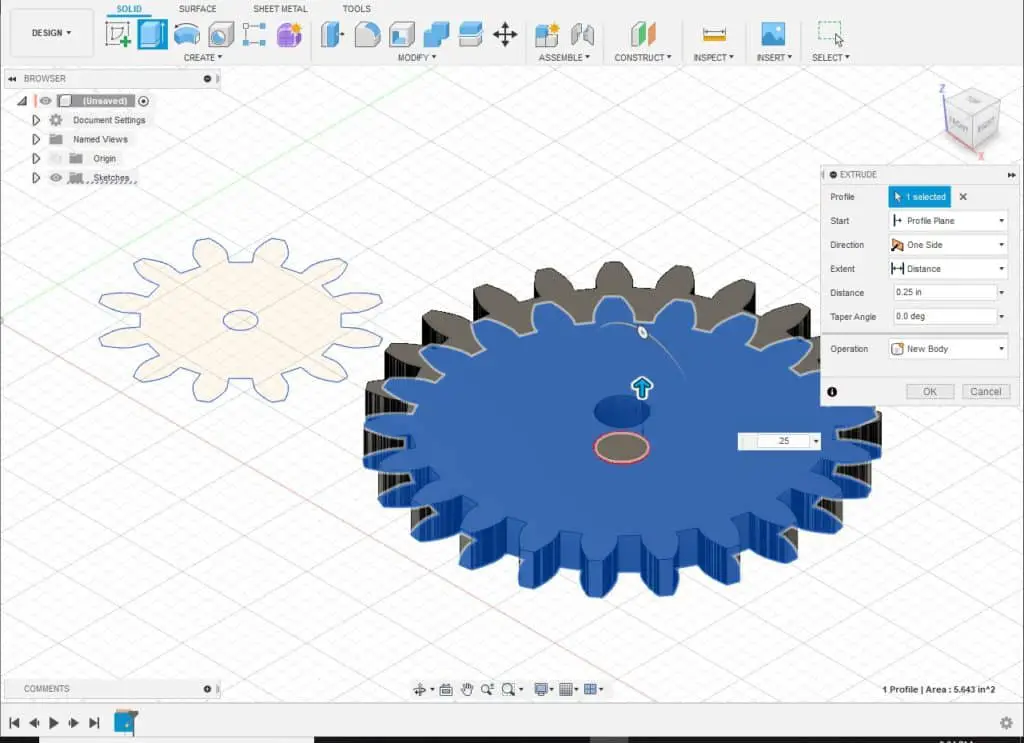Image resolution: width=1024 pixels, height=743 pixels.
Task: Click the blue extrude distance arrow manipulator
Action: (x=642, y=387)
